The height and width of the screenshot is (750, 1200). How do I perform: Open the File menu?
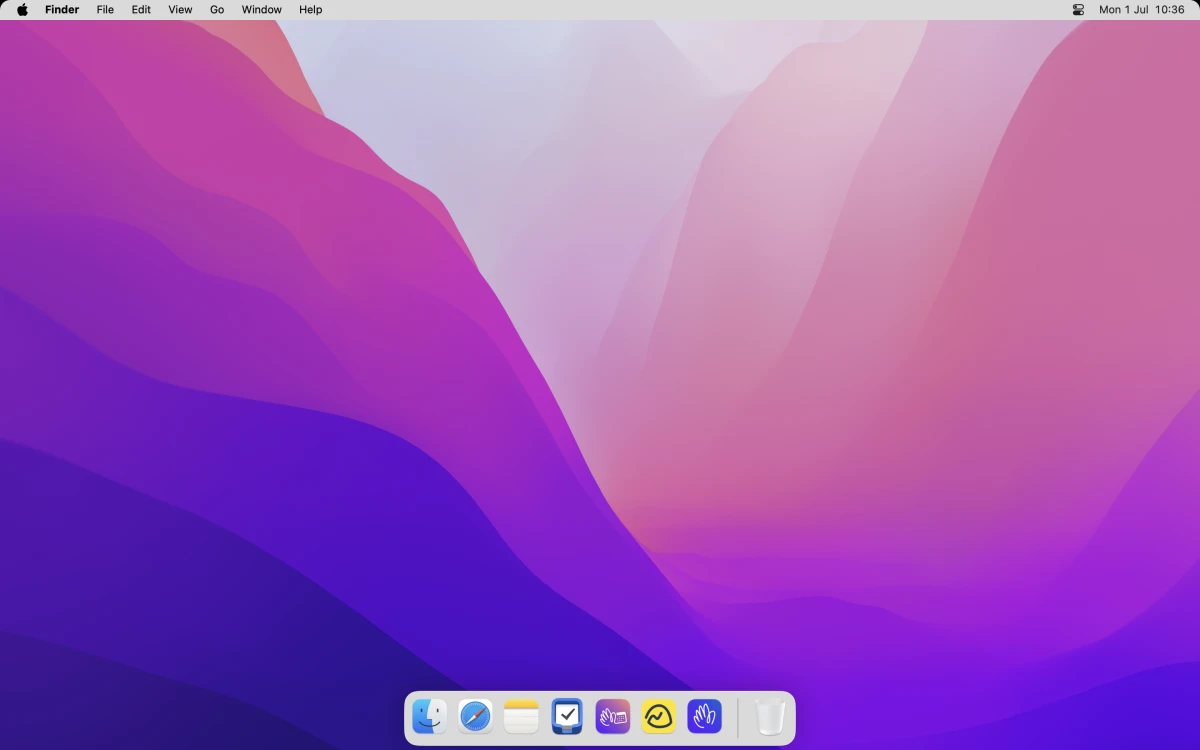point(105,10)
